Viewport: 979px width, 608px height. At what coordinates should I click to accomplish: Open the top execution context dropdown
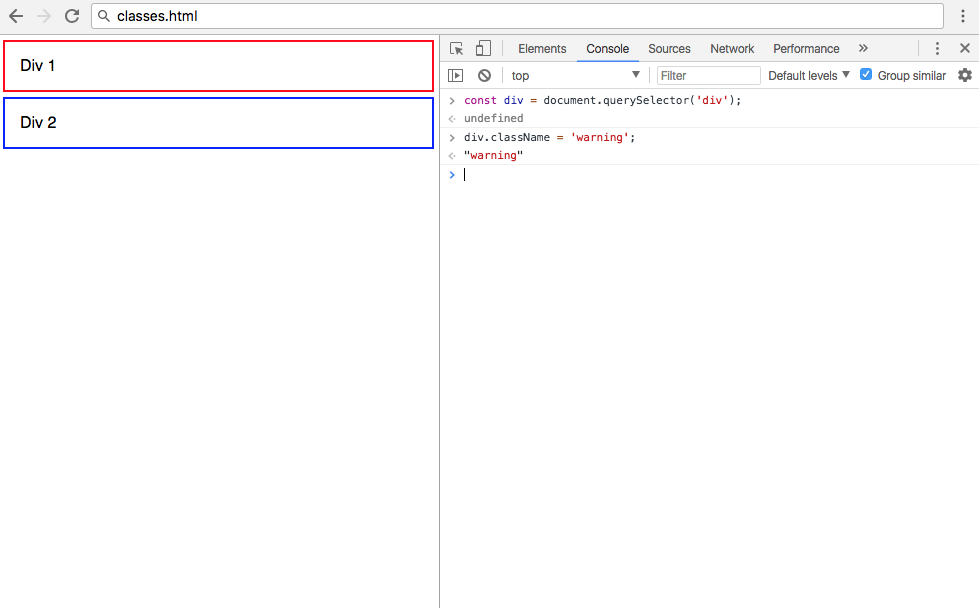[574, 75]
